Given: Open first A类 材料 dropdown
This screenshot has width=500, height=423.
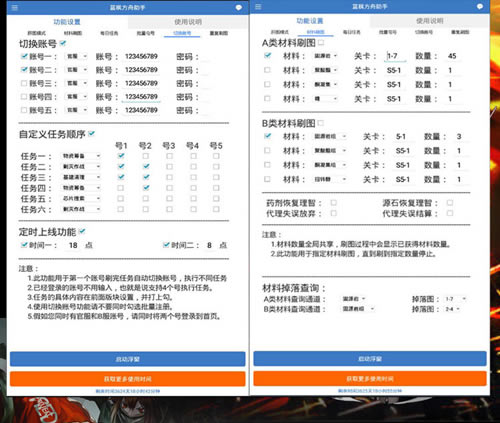Looking at the screenshot, I should point(326,56).
